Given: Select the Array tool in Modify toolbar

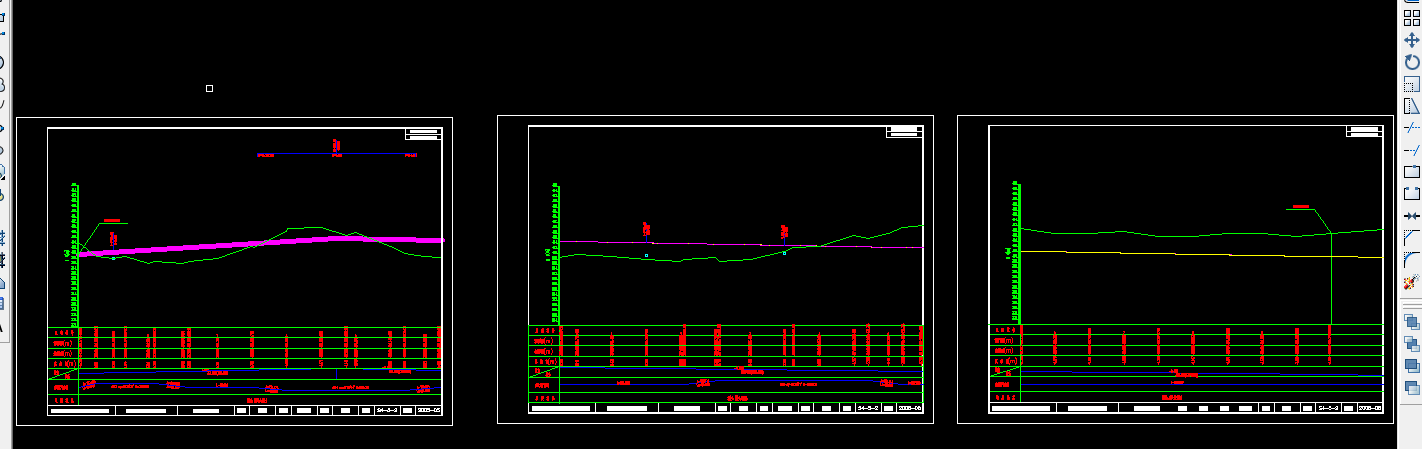Looking at the screenshot, I should click(x=1412, y=18).
